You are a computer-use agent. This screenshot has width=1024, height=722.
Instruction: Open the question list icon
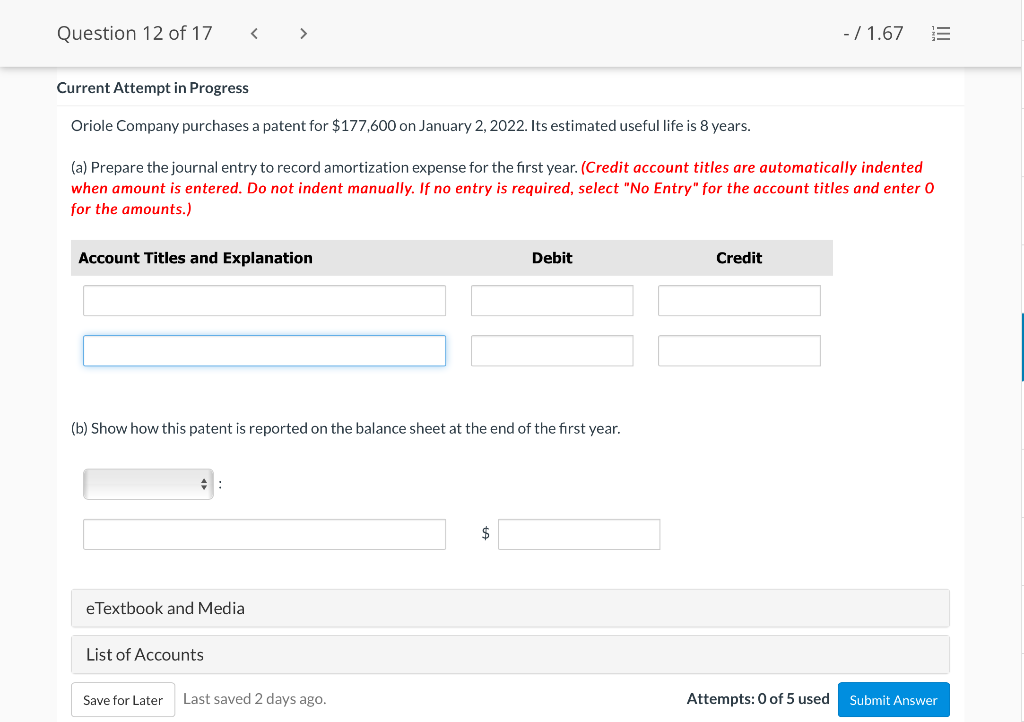pos(940,33)
